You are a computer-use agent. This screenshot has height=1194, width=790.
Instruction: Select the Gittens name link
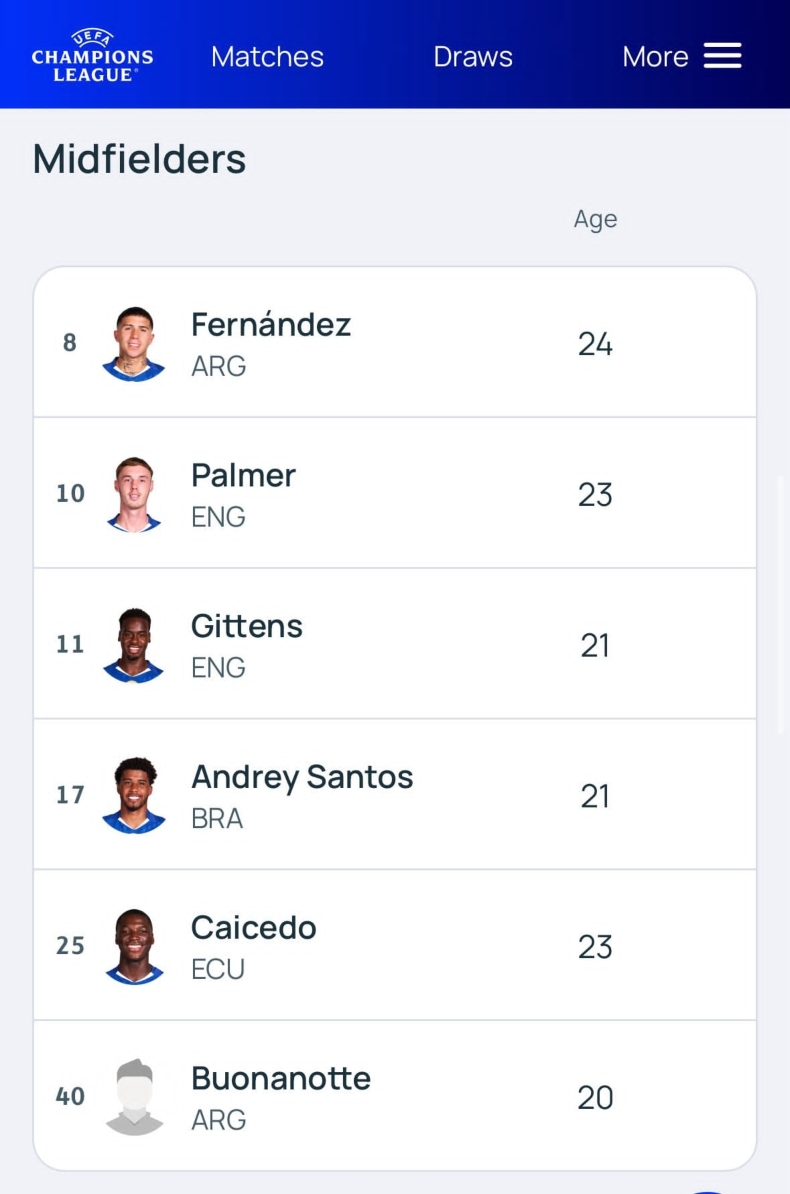click(x=247, y=627)
